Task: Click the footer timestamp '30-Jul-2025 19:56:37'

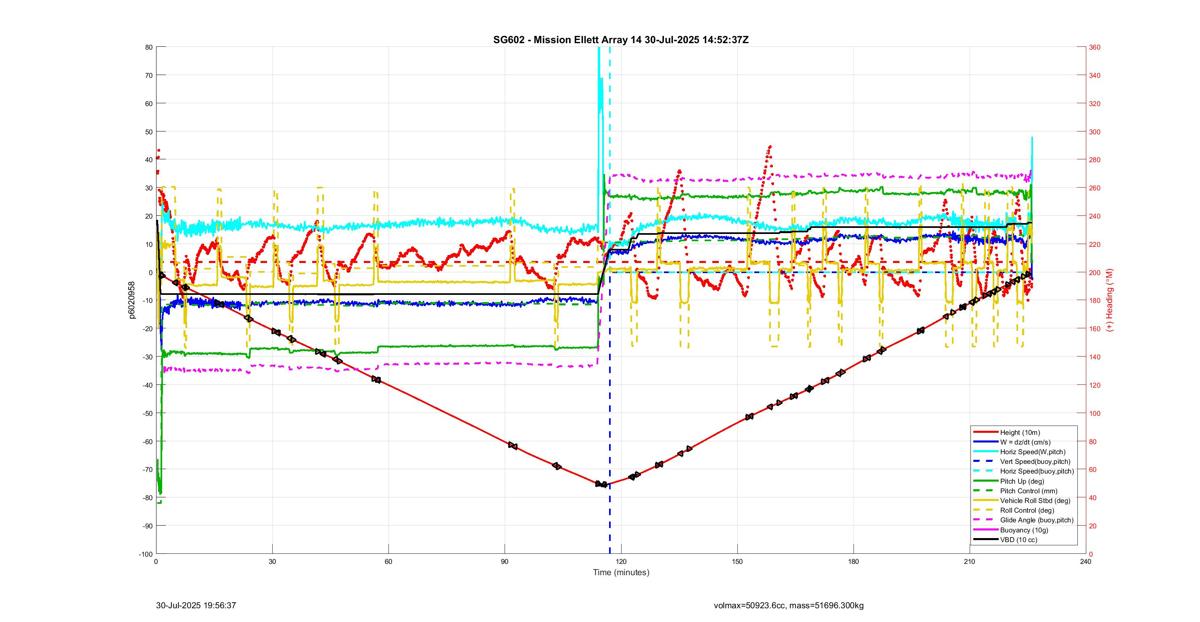Action: tap(196, 605)
